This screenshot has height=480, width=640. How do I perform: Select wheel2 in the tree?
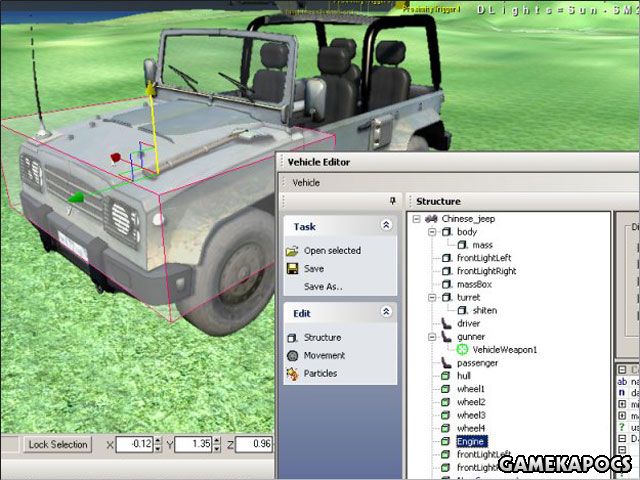tap(471, 402)
